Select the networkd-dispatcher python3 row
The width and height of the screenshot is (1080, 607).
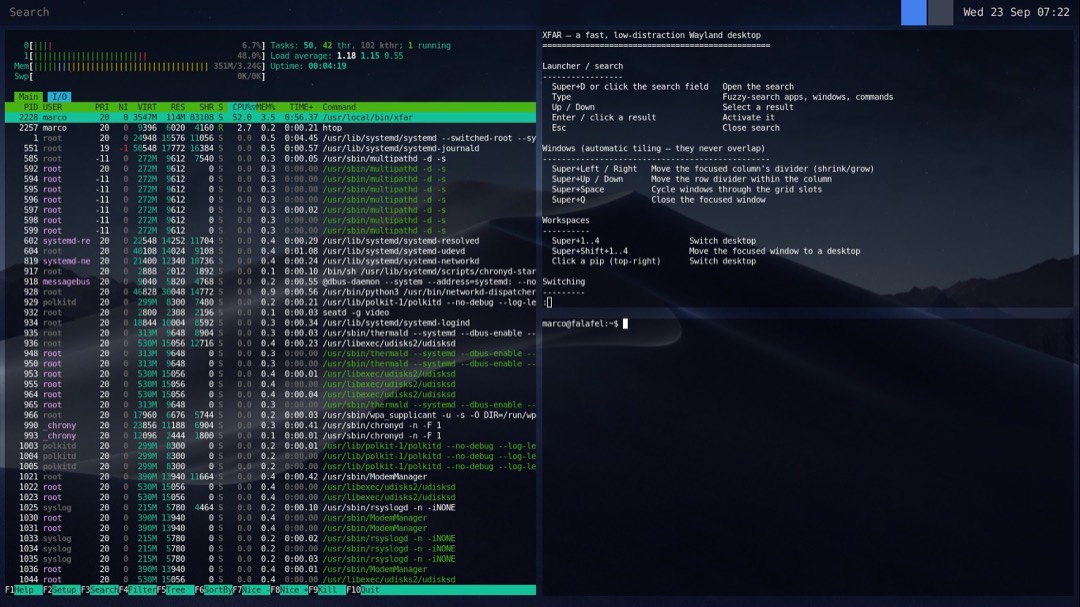[x=271, y=292]
